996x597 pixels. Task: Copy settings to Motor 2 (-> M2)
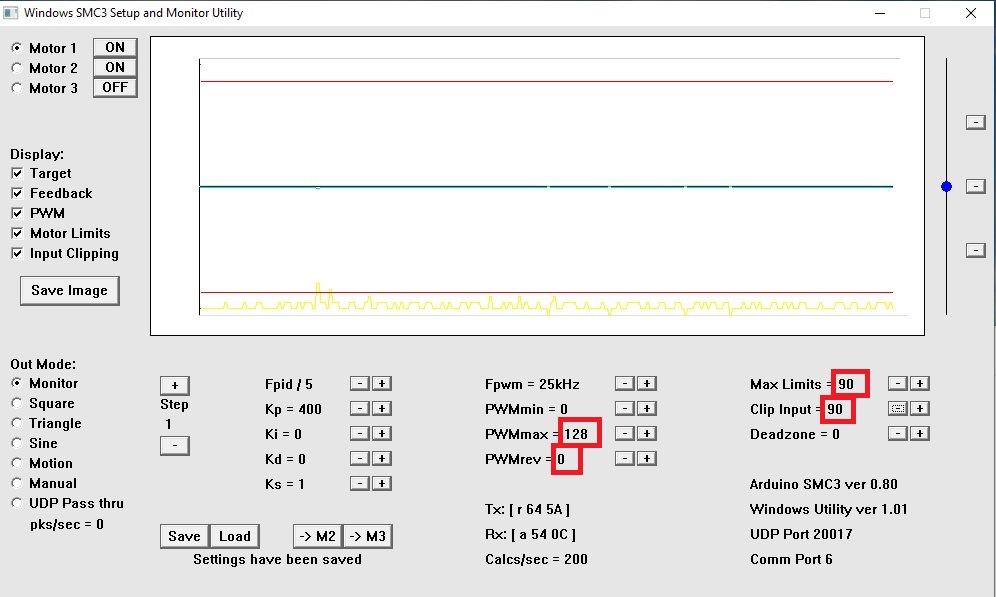pyautogui.click(x=318, y=536)
